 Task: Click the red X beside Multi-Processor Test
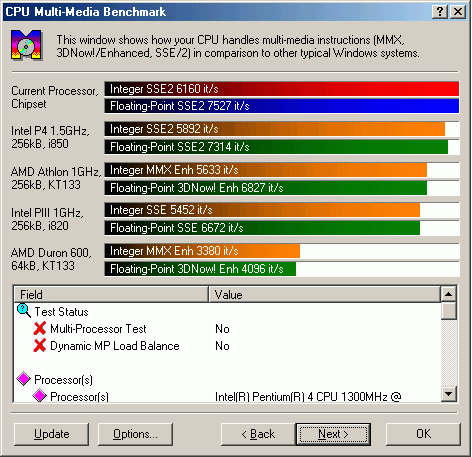[x=40, y=328]
